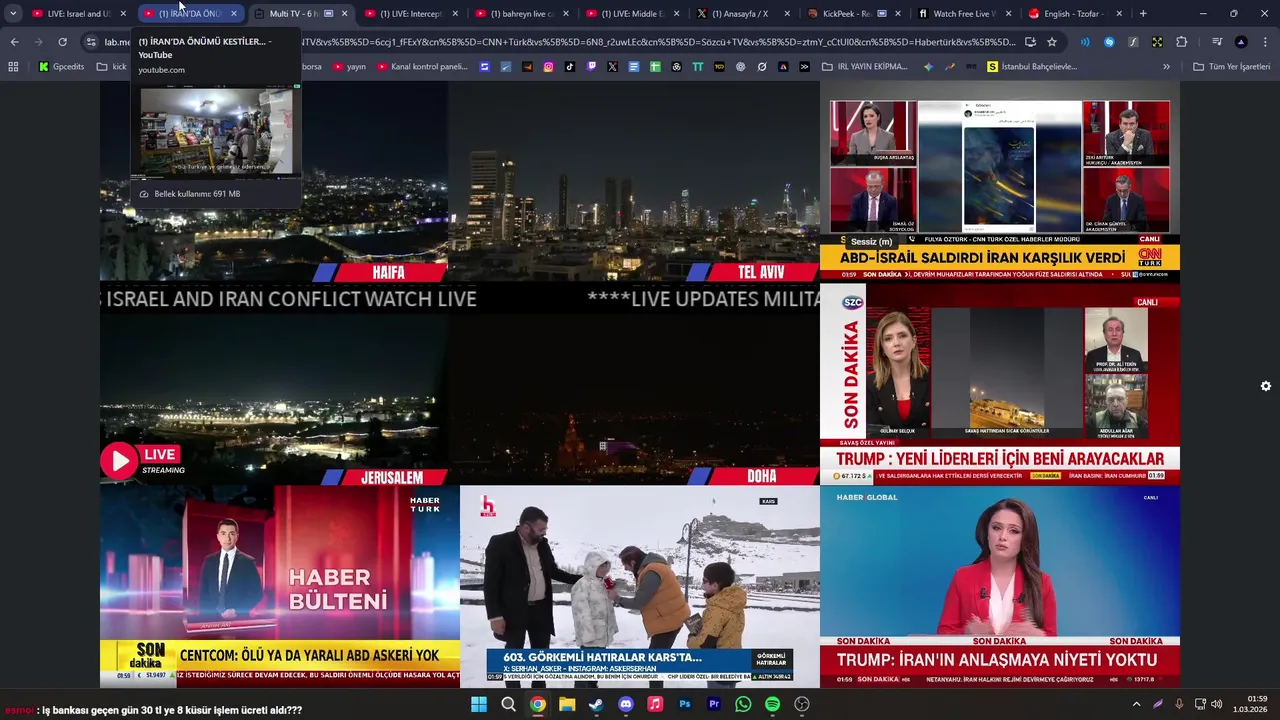Go back to previous page

coord(14,42)
